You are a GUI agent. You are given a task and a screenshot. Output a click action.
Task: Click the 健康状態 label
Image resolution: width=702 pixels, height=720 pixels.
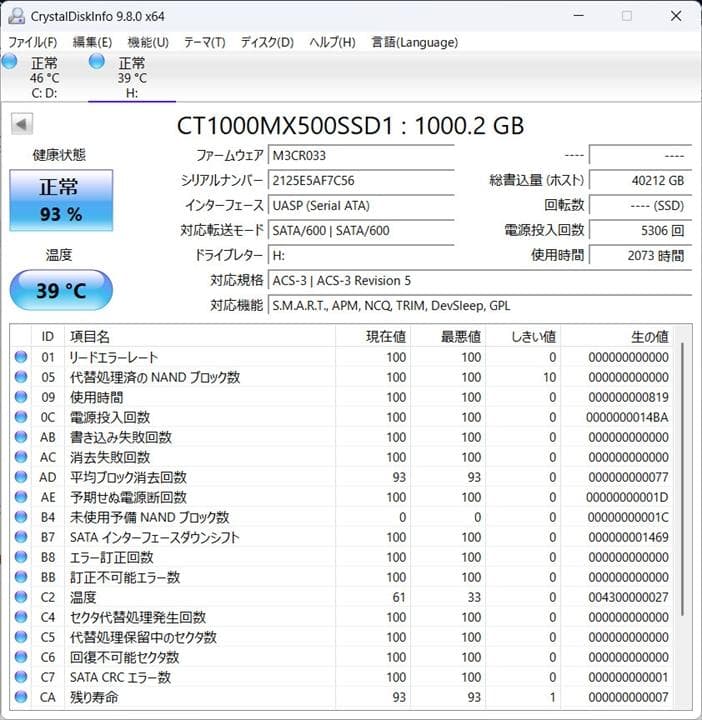(59, 155)
